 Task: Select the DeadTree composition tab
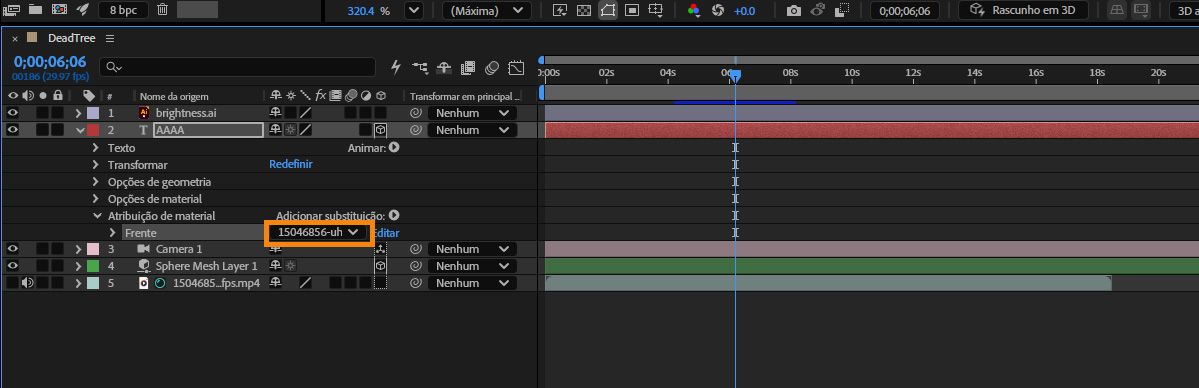coord(71,38)
